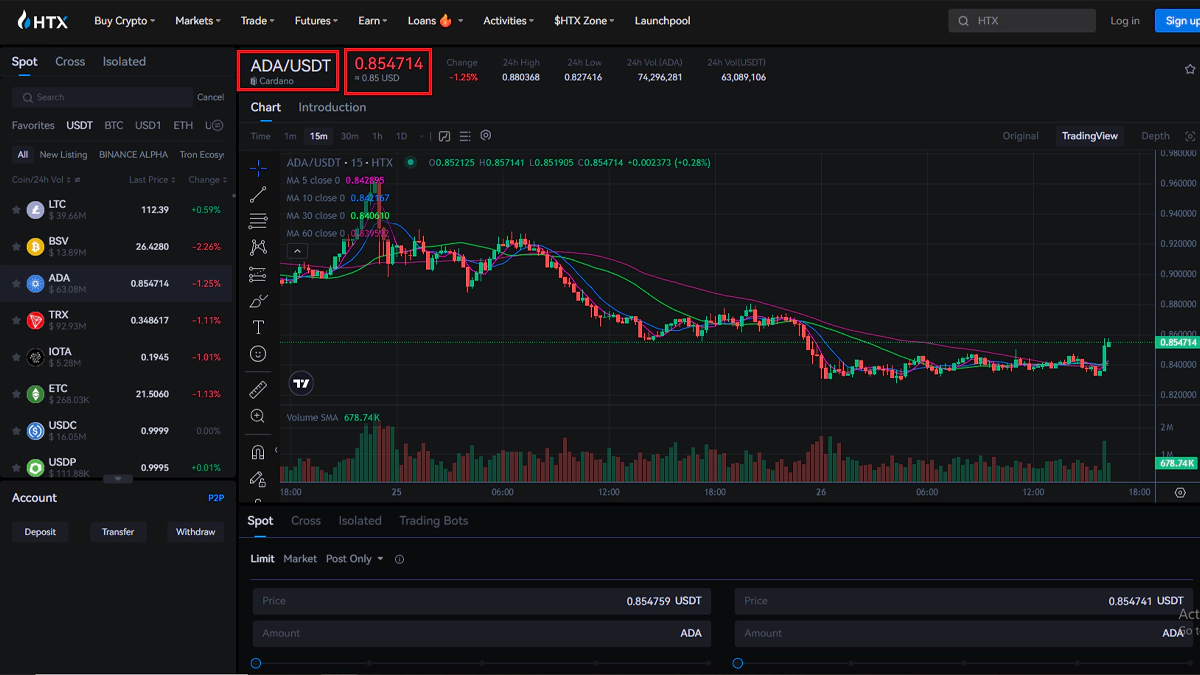Switch the coin/volume display icon
Viewport: 1200px width, 675px height.
pyautogui.click(x=78, y=180)
